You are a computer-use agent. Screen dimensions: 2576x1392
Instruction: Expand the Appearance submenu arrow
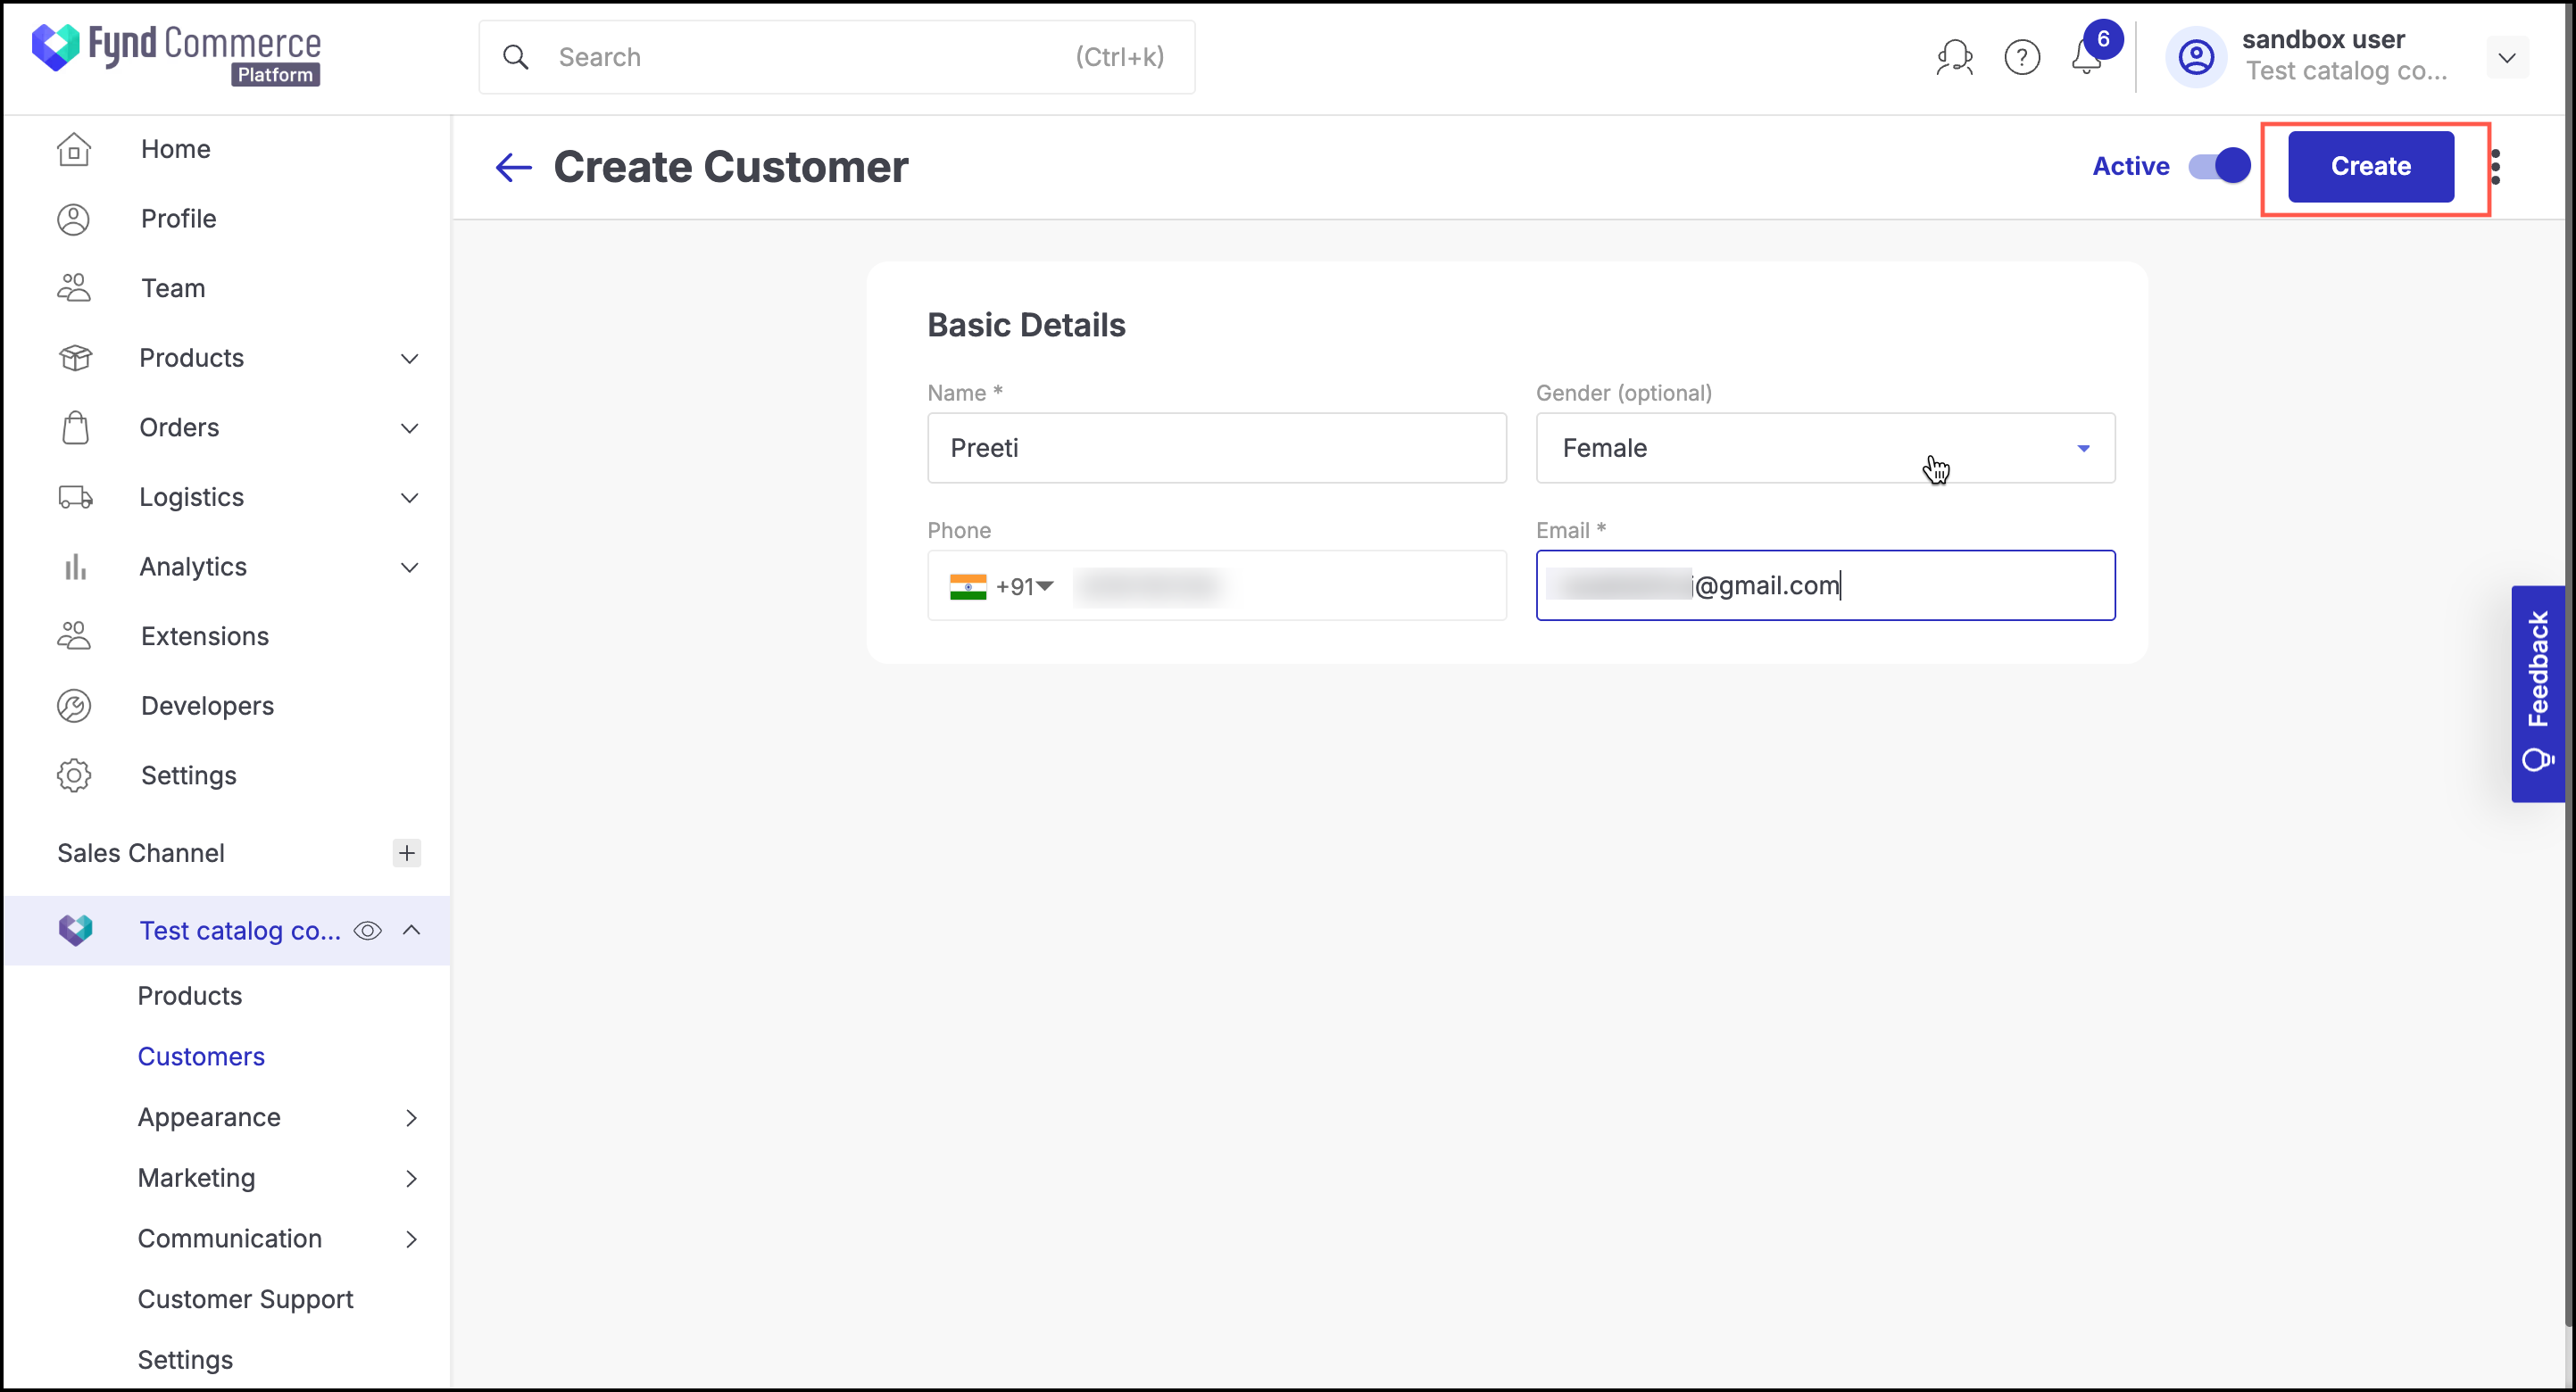[x=411, y=1118]
